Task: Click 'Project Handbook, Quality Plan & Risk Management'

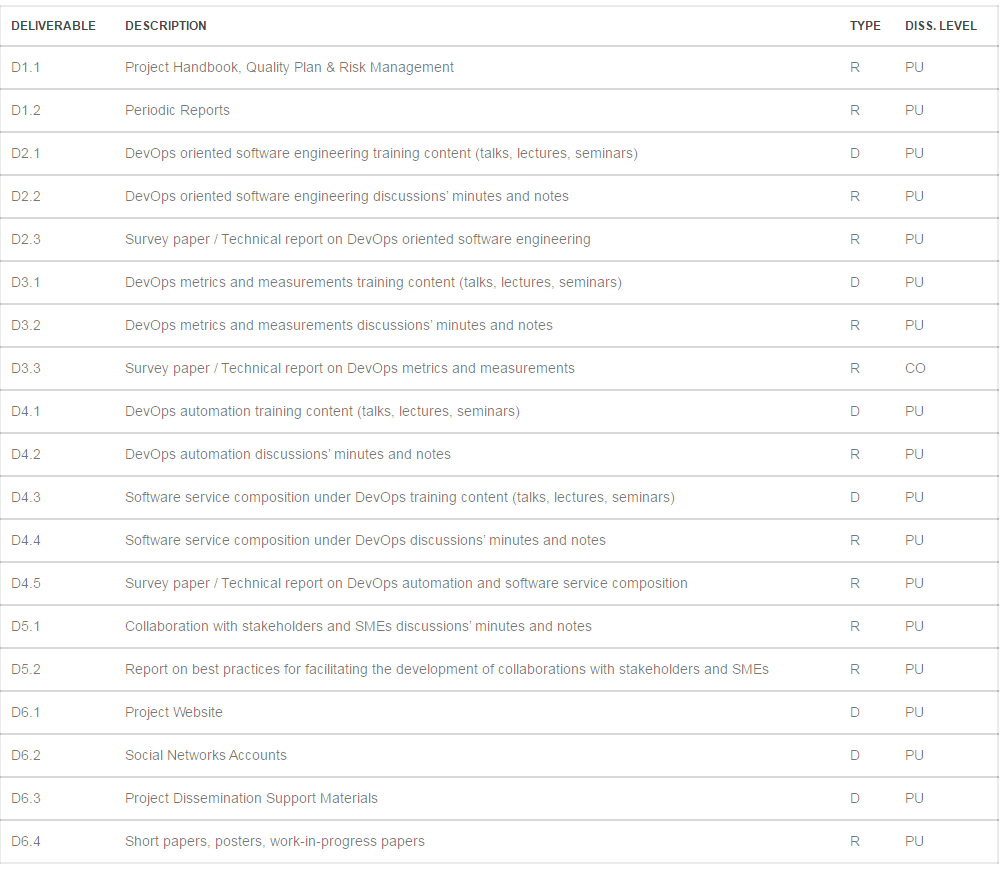Action: 289,68
